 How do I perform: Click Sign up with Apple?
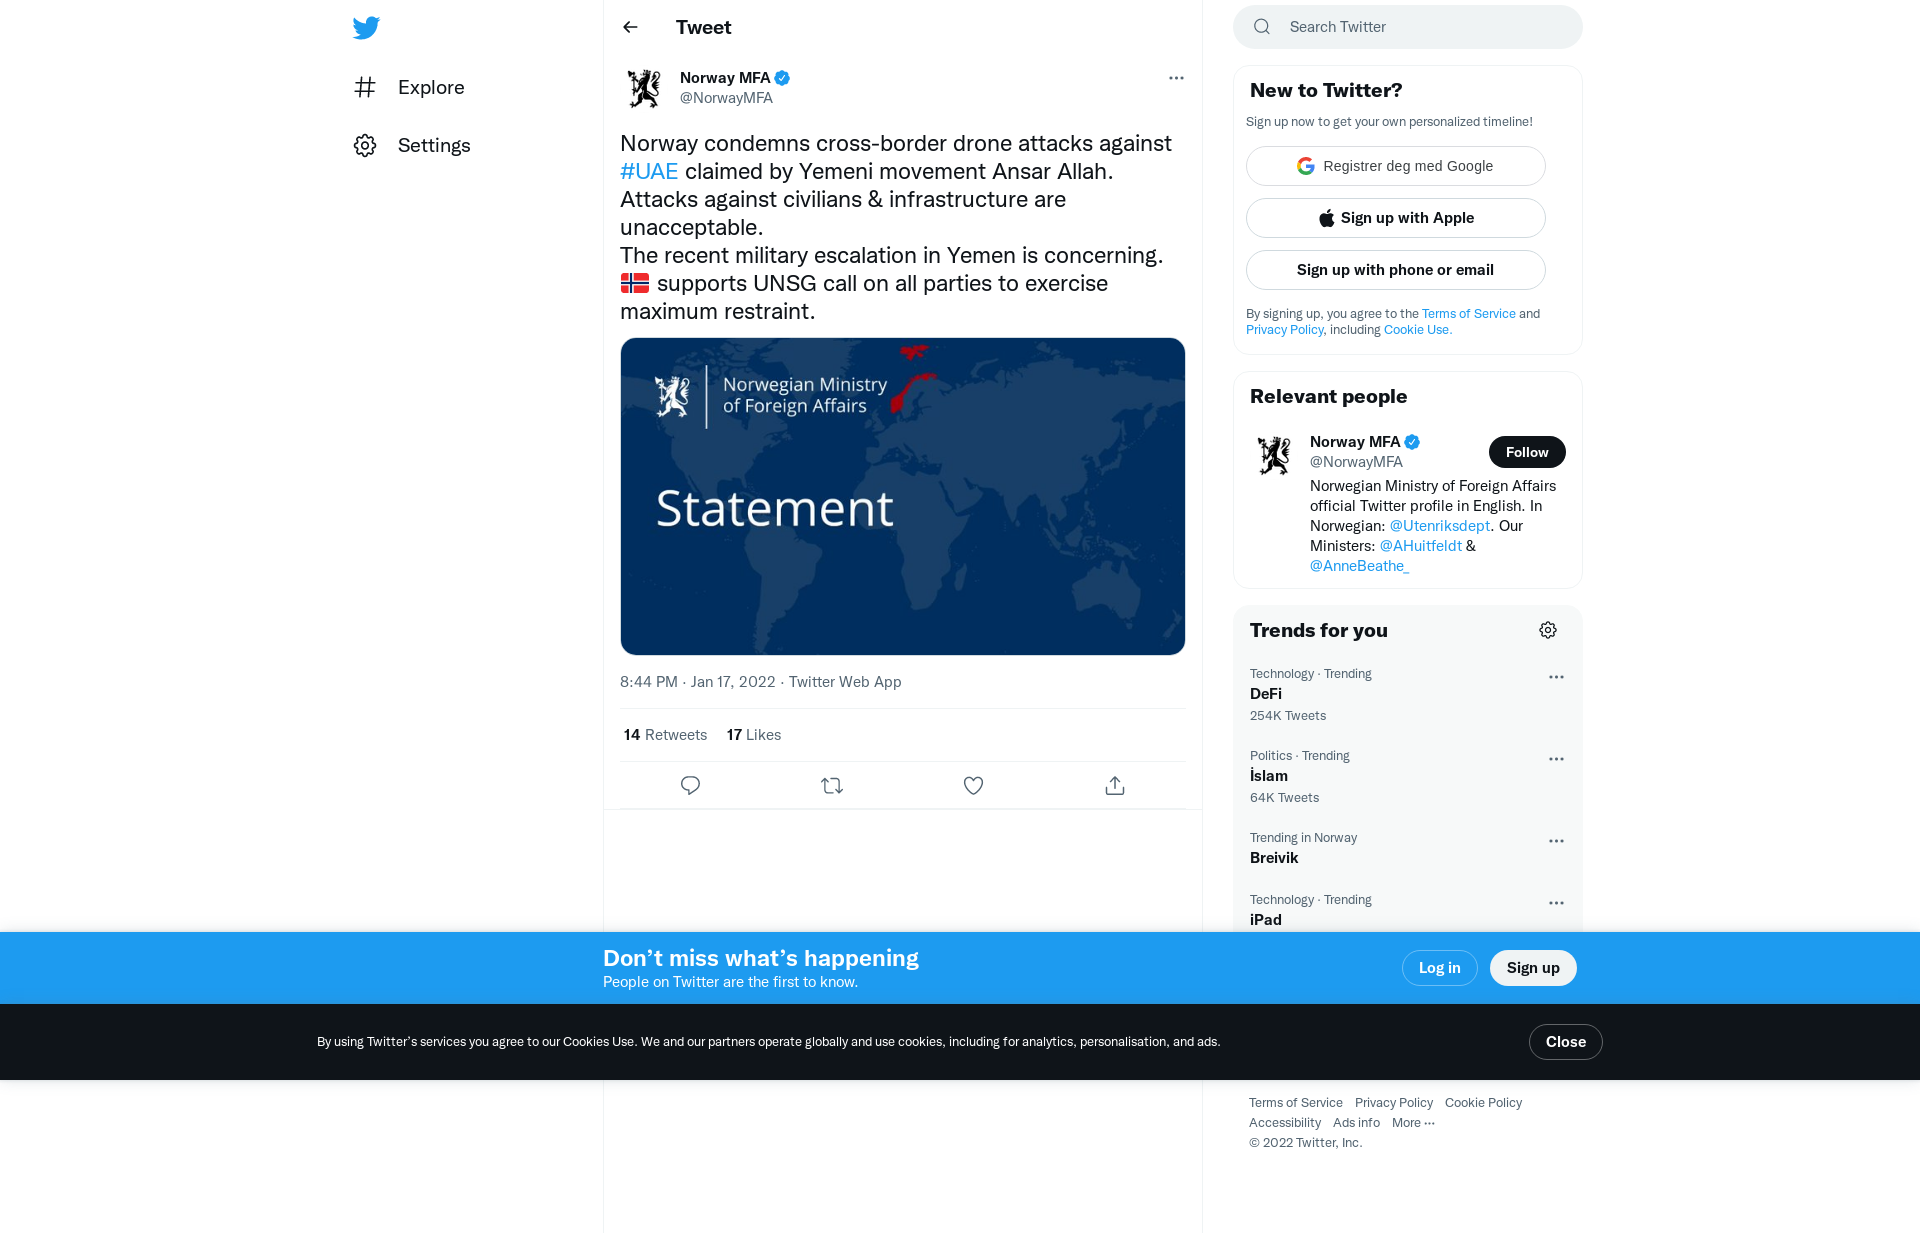(1395, 218)
